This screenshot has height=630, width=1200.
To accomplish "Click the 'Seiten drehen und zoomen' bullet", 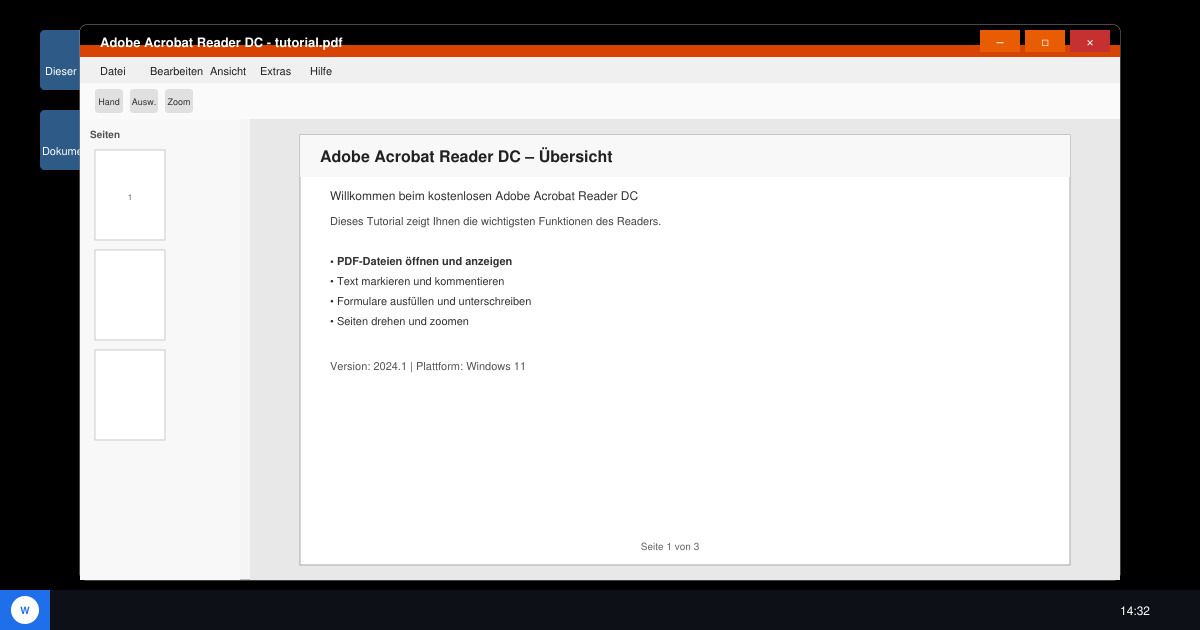I will [x=399, y=321].
